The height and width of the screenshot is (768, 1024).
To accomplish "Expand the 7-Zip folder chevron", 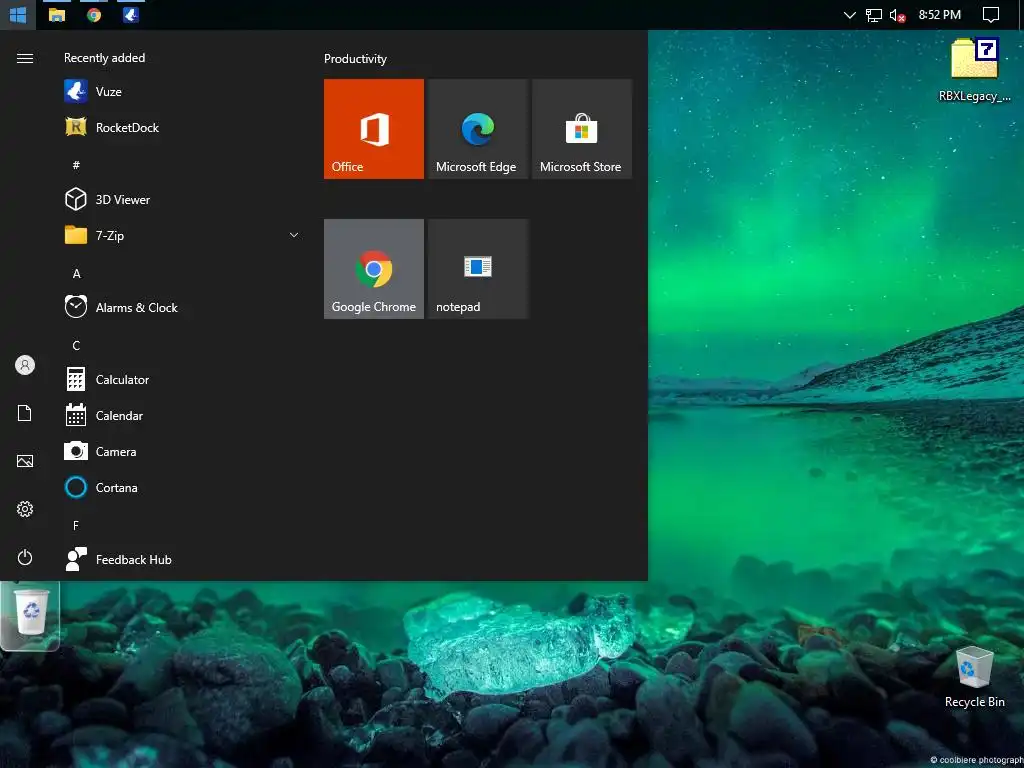I will click(x=294, y=235).
